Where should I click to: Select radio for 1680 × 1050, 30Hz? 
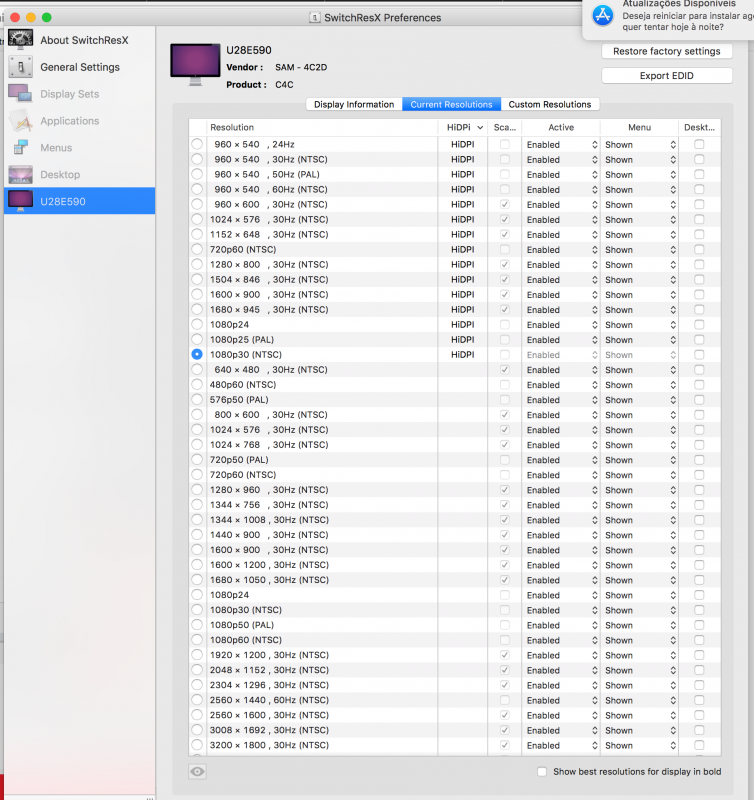tap(197, 580)
